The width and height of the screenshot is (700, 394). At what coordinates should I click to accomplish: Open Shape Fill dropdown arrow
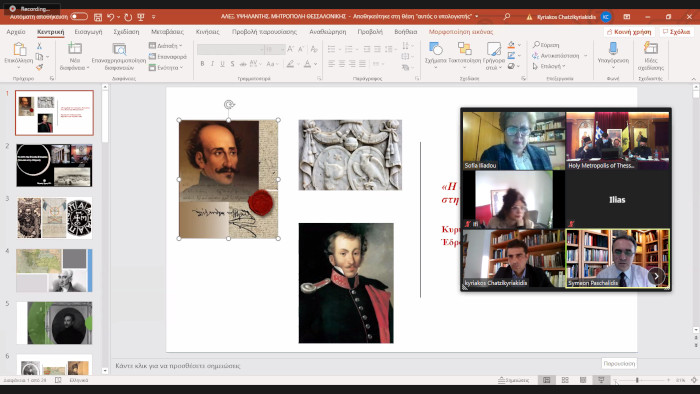(519, 45)
